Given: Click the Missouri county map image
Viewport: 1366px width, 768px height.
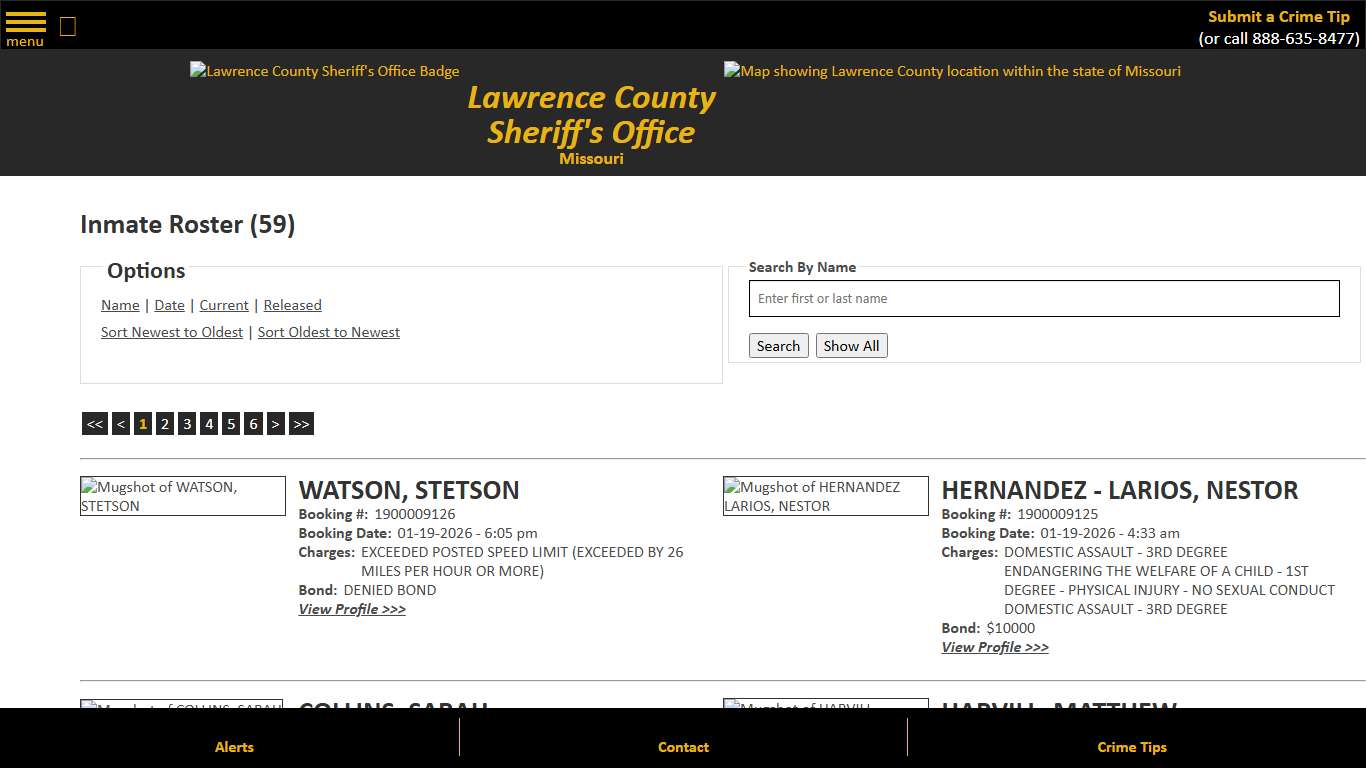Looking at the screenshot, I should 951,71.
